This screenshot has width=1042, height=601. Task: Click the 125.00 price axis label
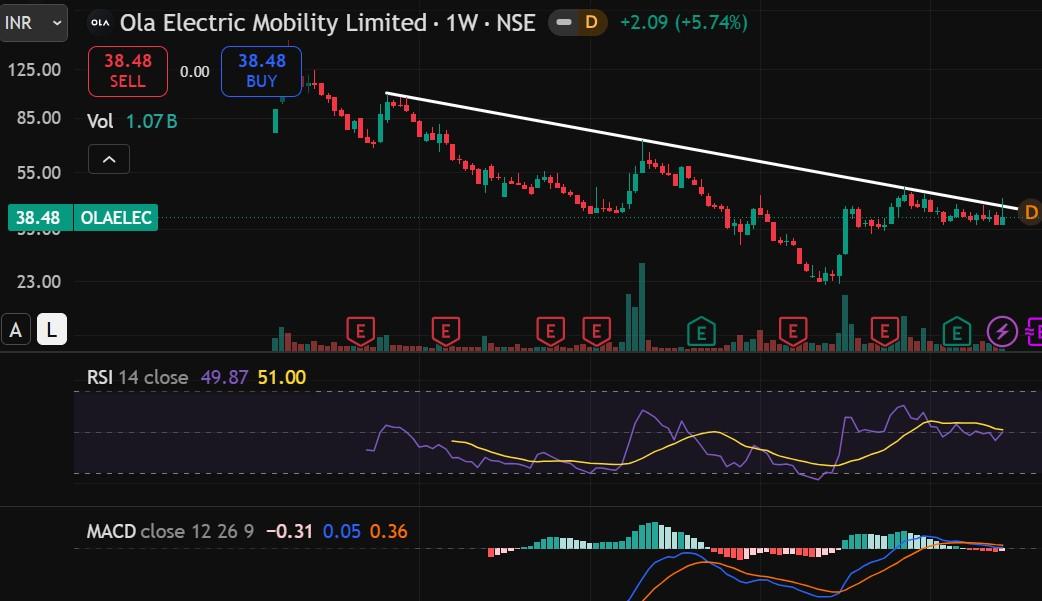point(34,70)
